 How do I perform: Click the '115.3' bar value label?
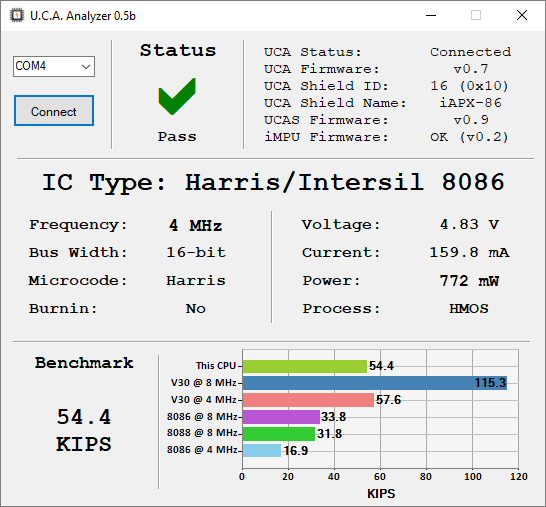pos(490,383)
